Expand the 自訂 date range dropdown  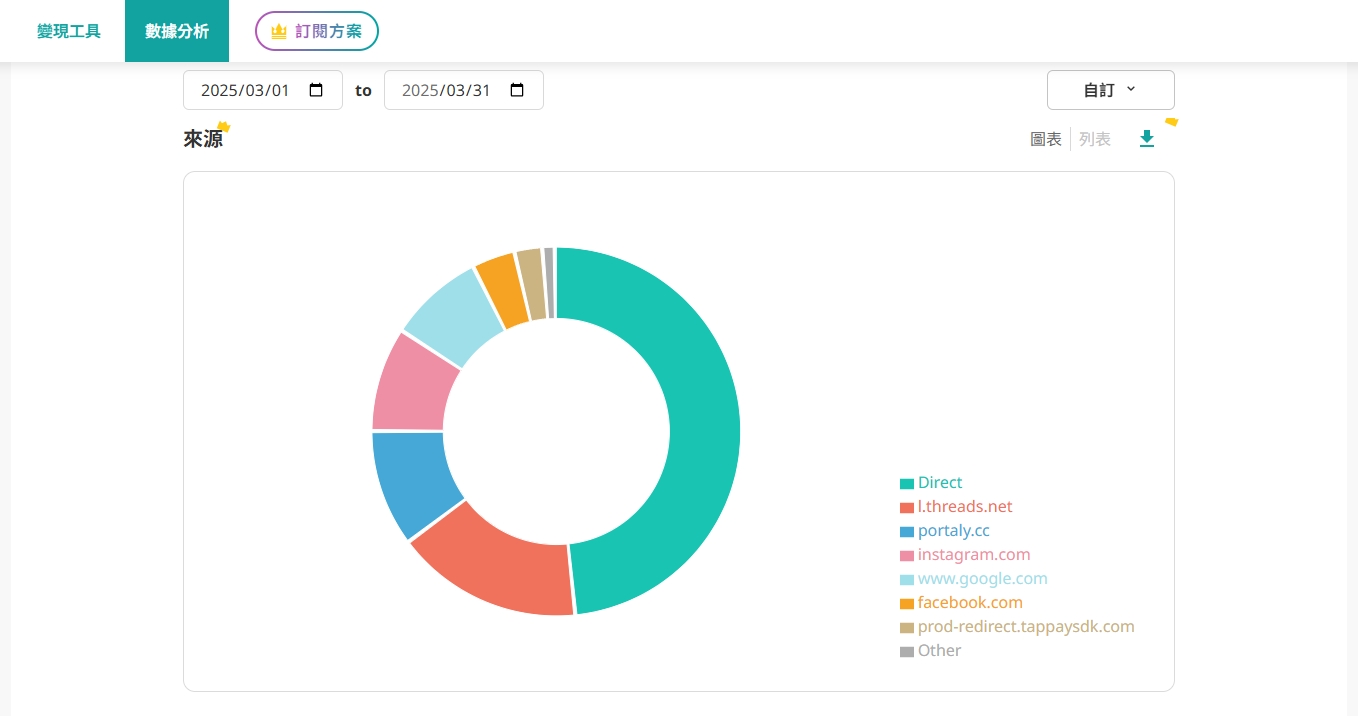tap(1110, 90)
